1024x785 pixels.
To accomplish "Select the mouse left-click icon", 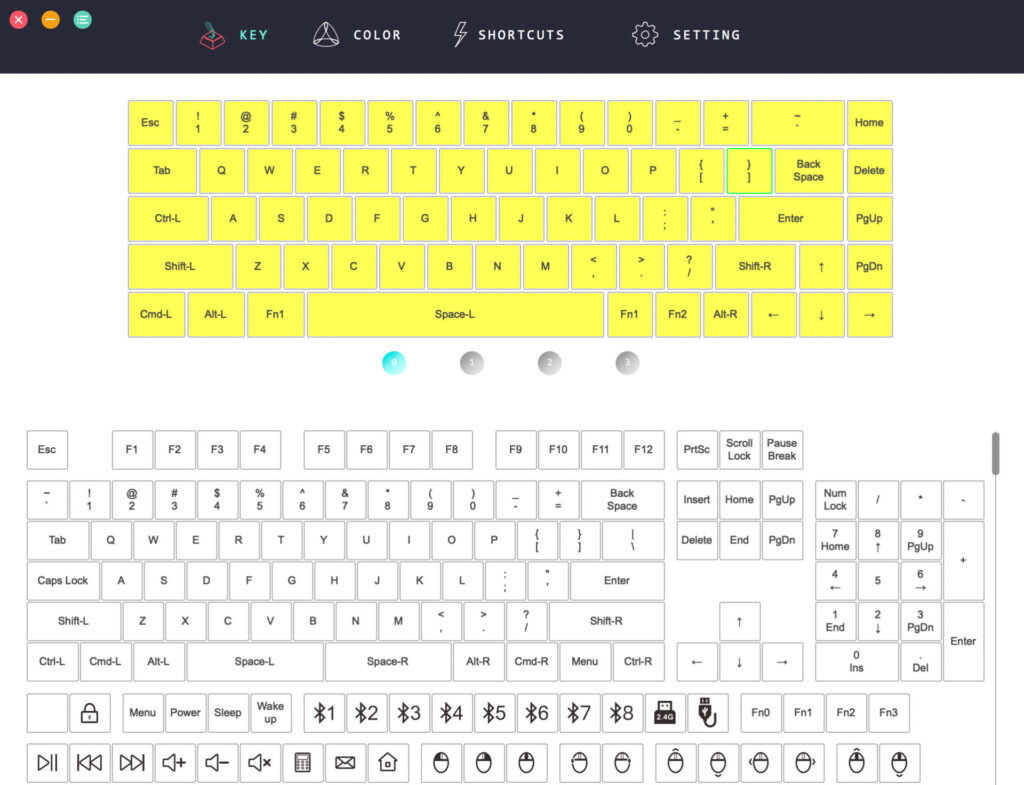I will coord(441,762).
